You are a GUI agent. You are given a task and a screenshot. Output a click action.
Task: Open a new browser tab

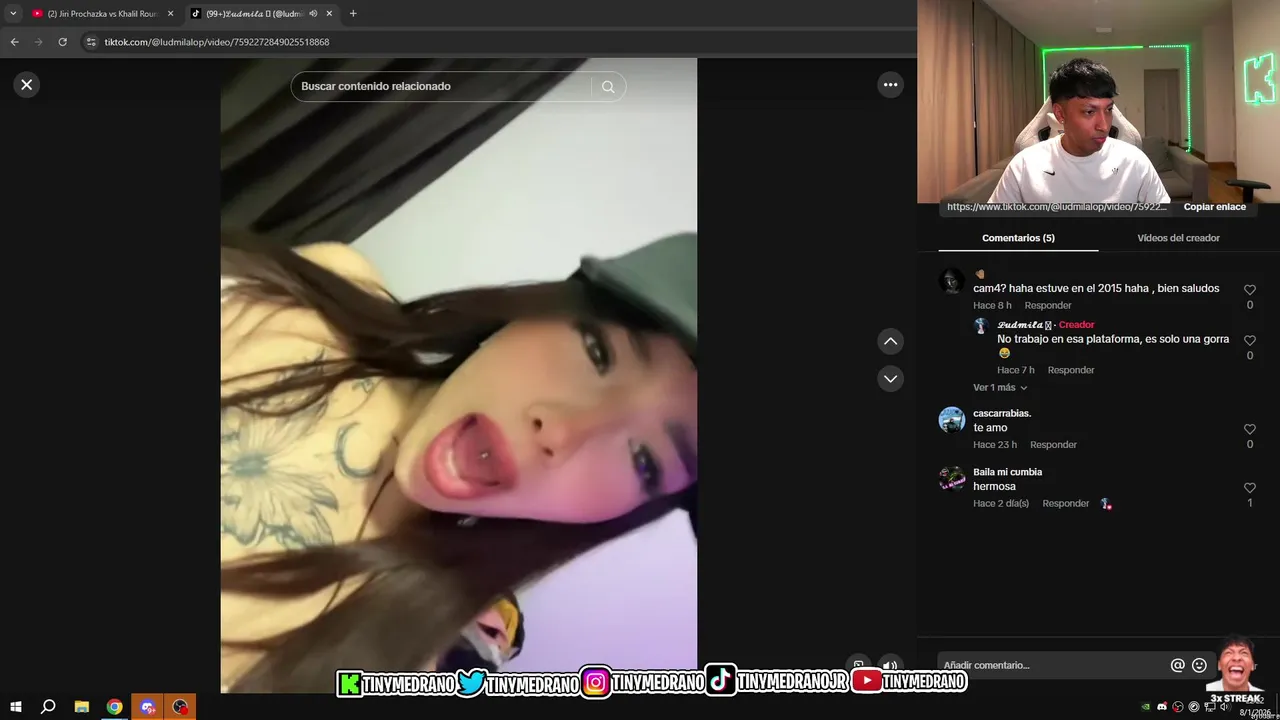(353, 13)
